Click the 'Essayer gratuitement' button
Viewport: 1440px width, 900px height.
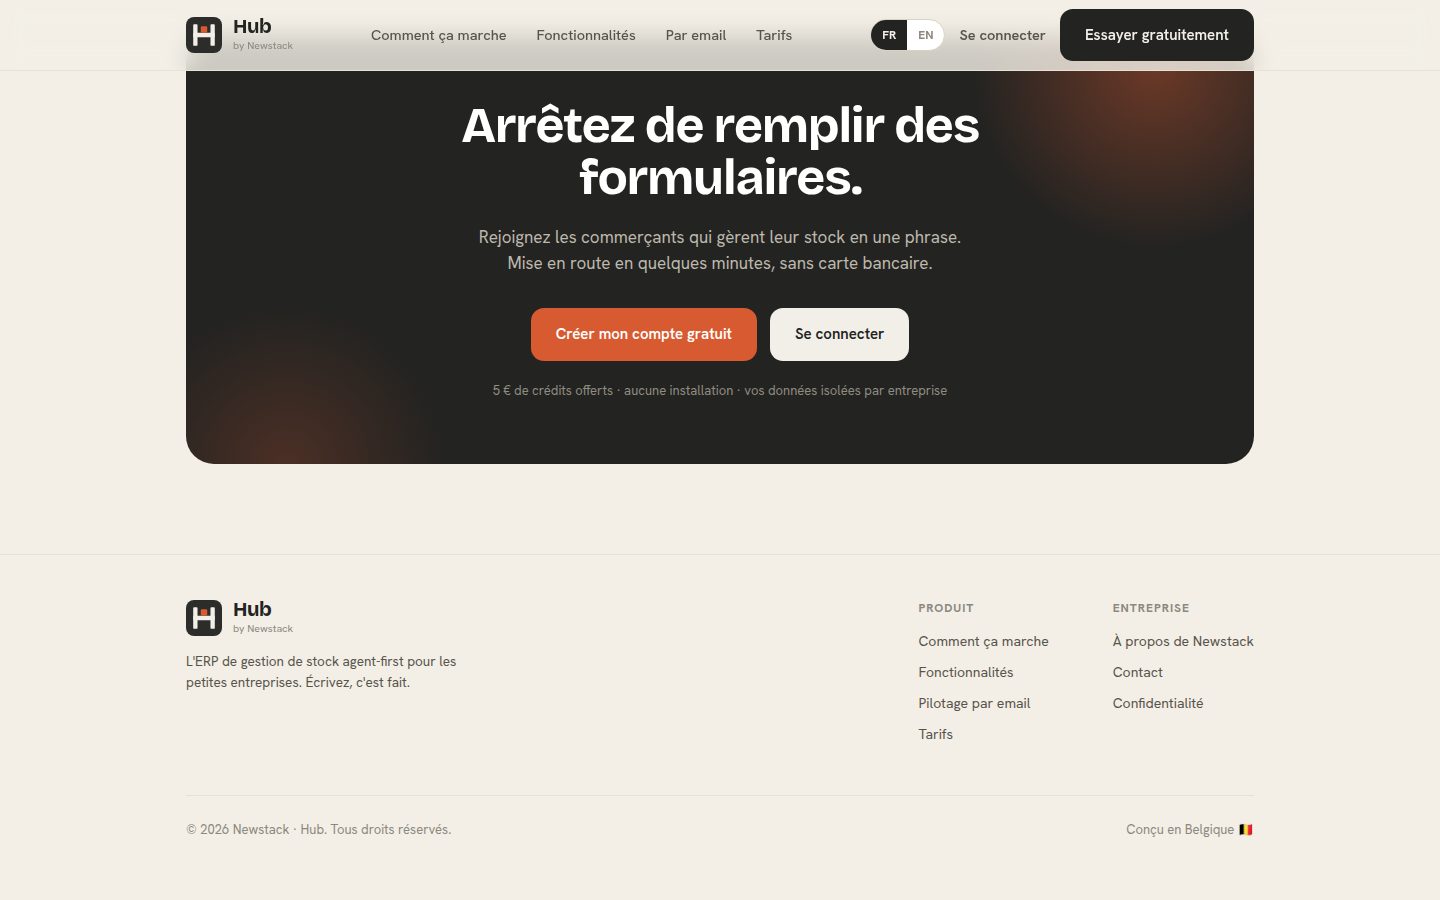click(x=1157, y=35)
